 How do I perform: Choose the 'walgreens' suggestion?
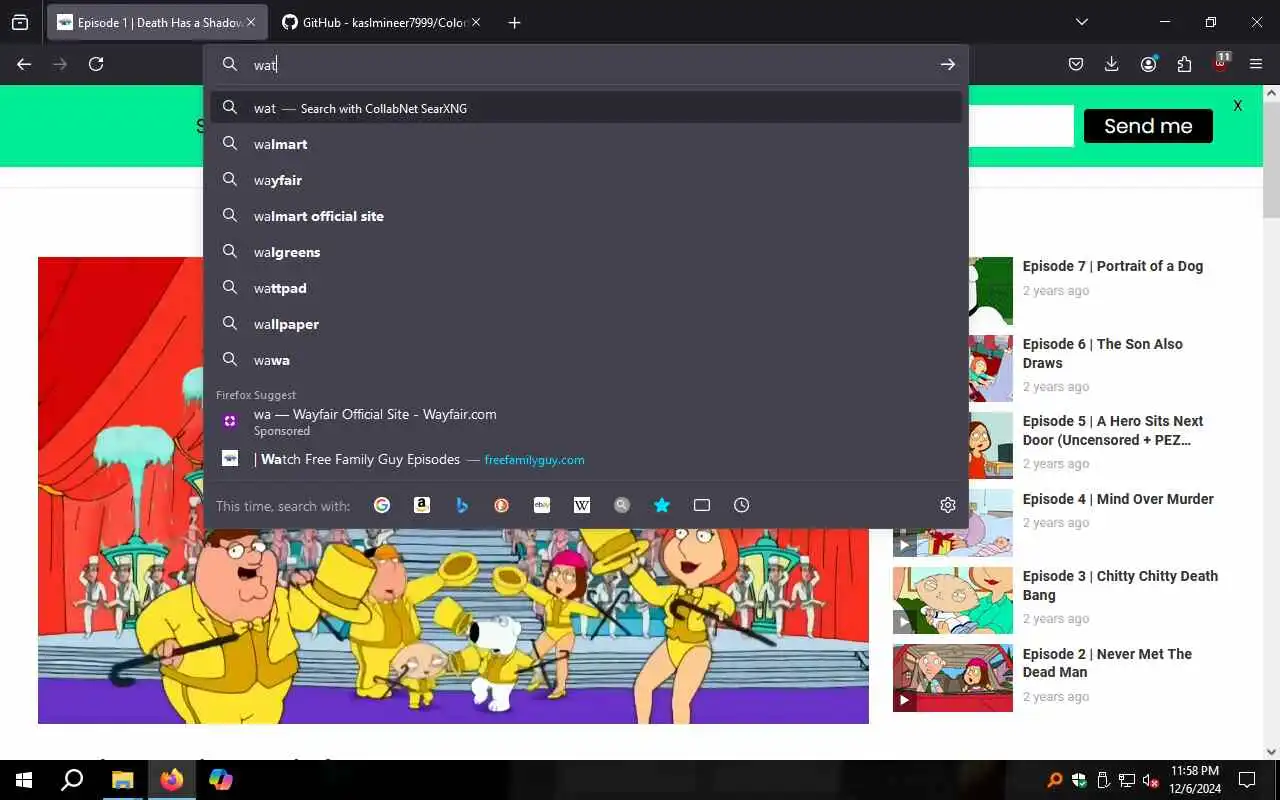pyautogui.click(x=586, y=252)
